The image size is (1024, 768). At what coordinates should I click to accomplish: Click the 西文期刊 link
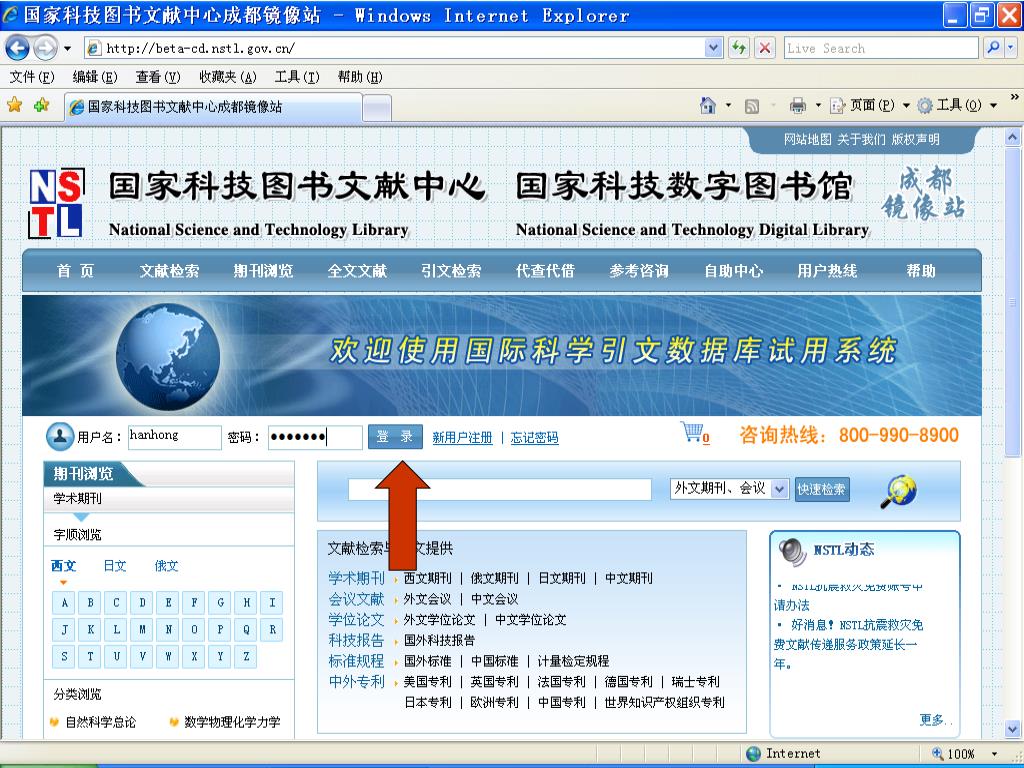coord(427,578)
